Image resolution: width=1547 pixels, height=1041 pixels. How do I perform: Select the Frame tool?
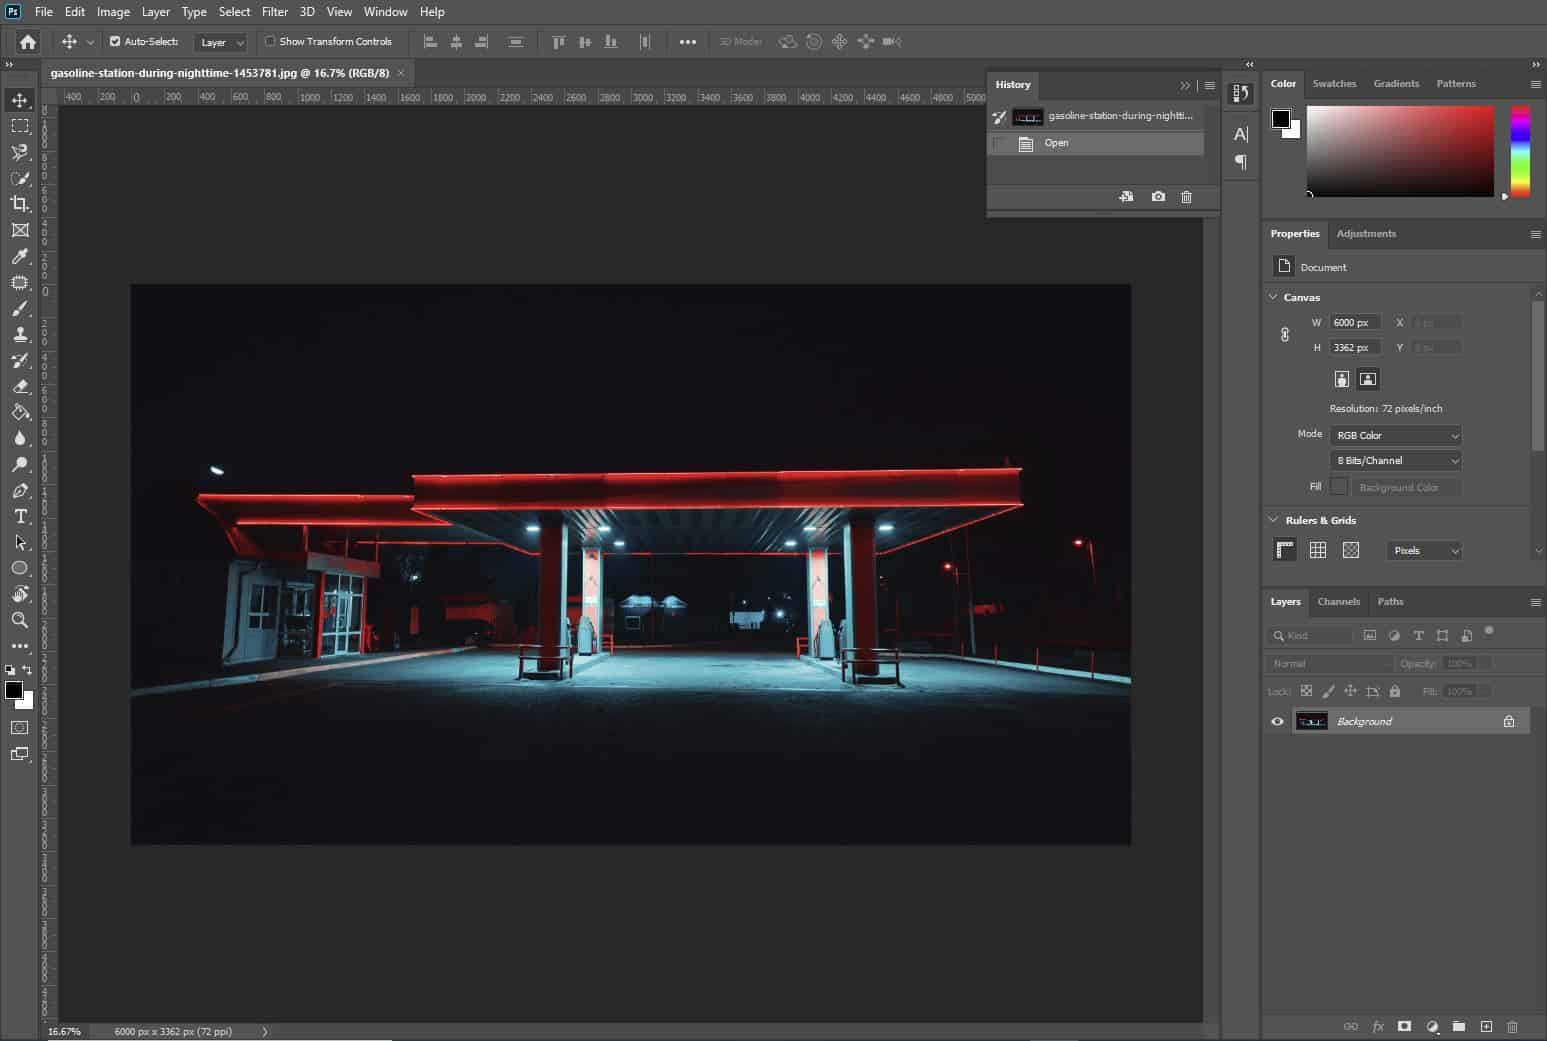pos(19,230)
